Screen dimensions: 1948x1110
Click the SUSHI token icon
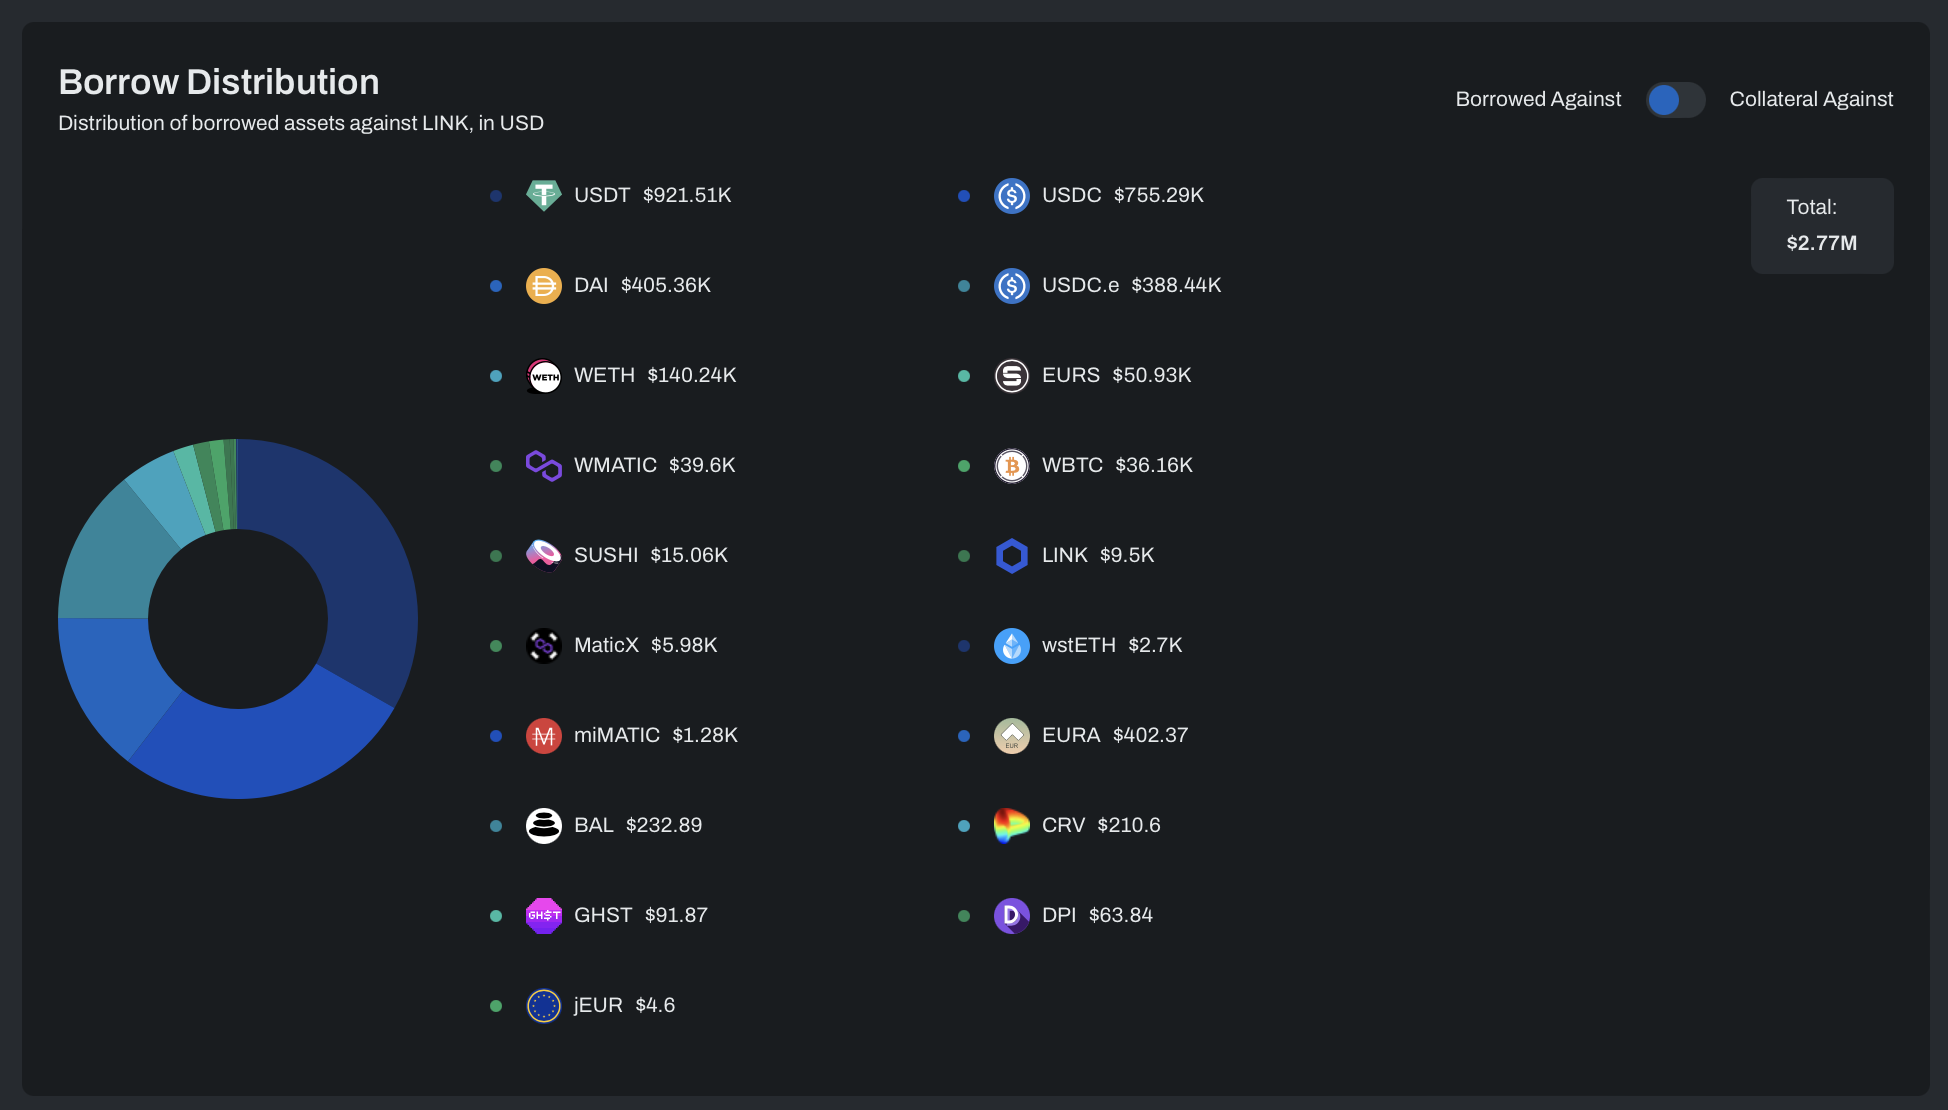[x=543, y=555]
